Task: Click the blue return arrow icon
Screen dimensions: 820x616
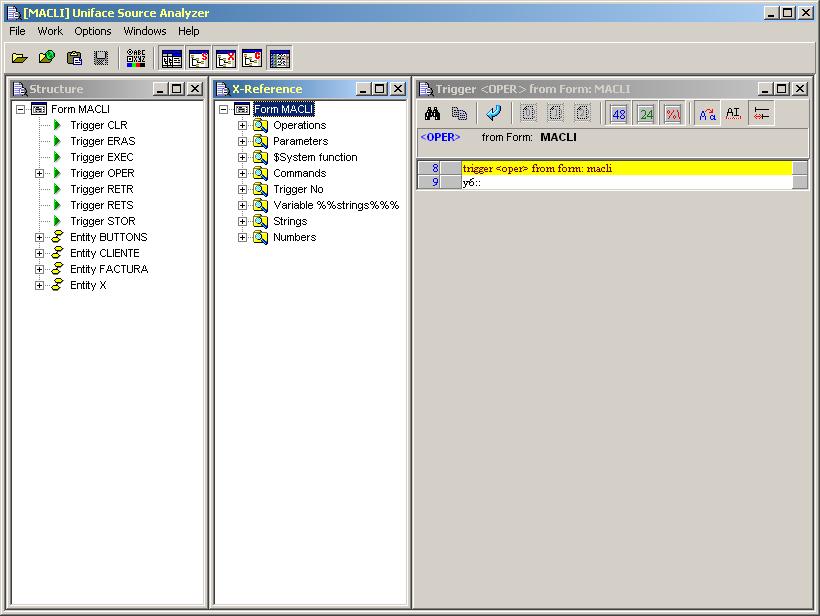Action: (x=494, y=113)
